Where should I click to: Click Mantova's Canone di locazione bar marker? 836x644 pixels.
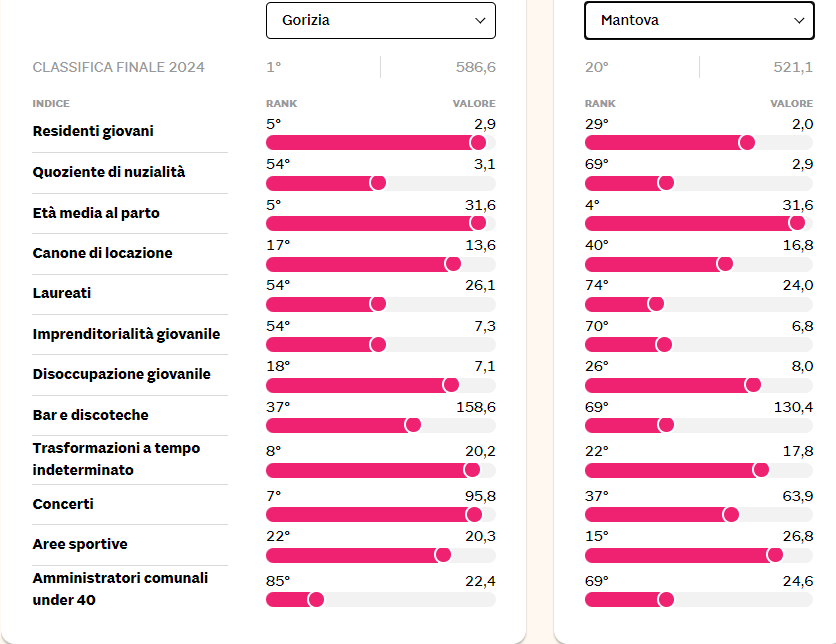coord(725,264)
